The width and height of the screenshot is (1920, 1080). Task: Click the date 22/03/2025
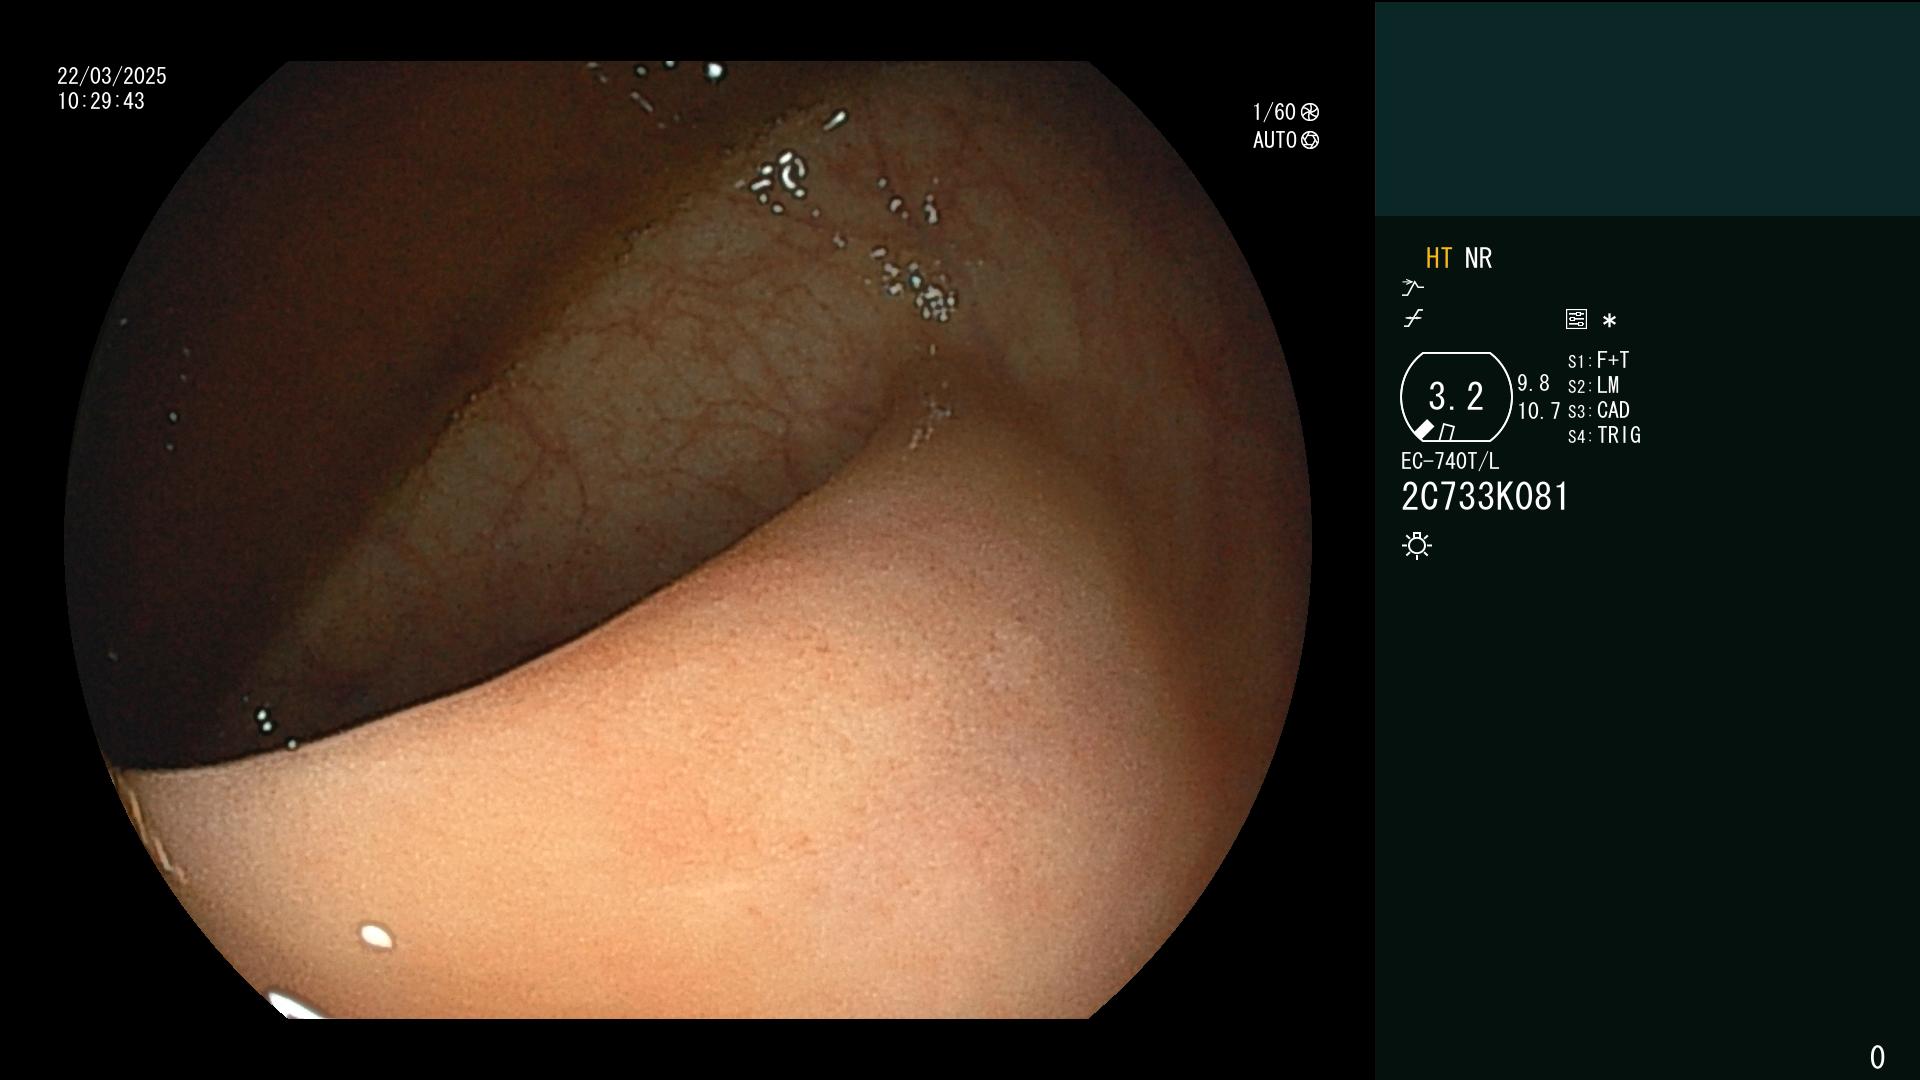click(x=112, y=76)
